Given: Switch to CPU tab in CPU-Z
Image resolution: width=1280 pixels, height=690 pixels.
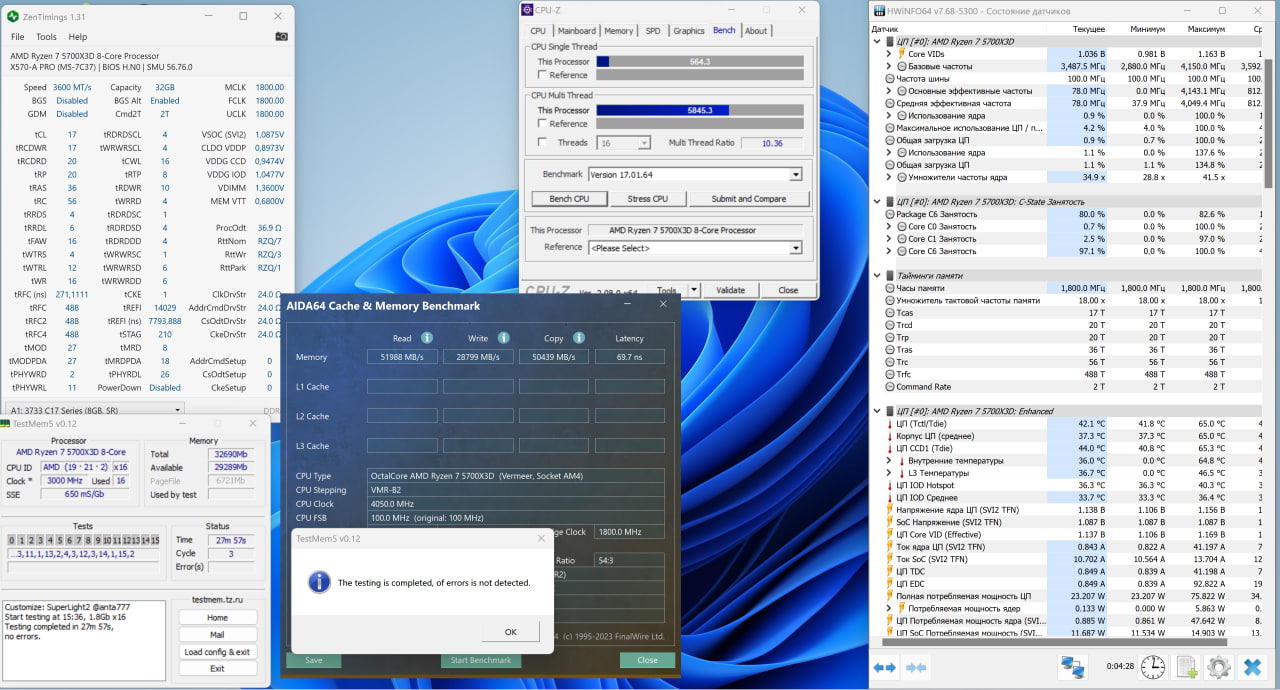Looking at the screenshot, I should [538, 31].
